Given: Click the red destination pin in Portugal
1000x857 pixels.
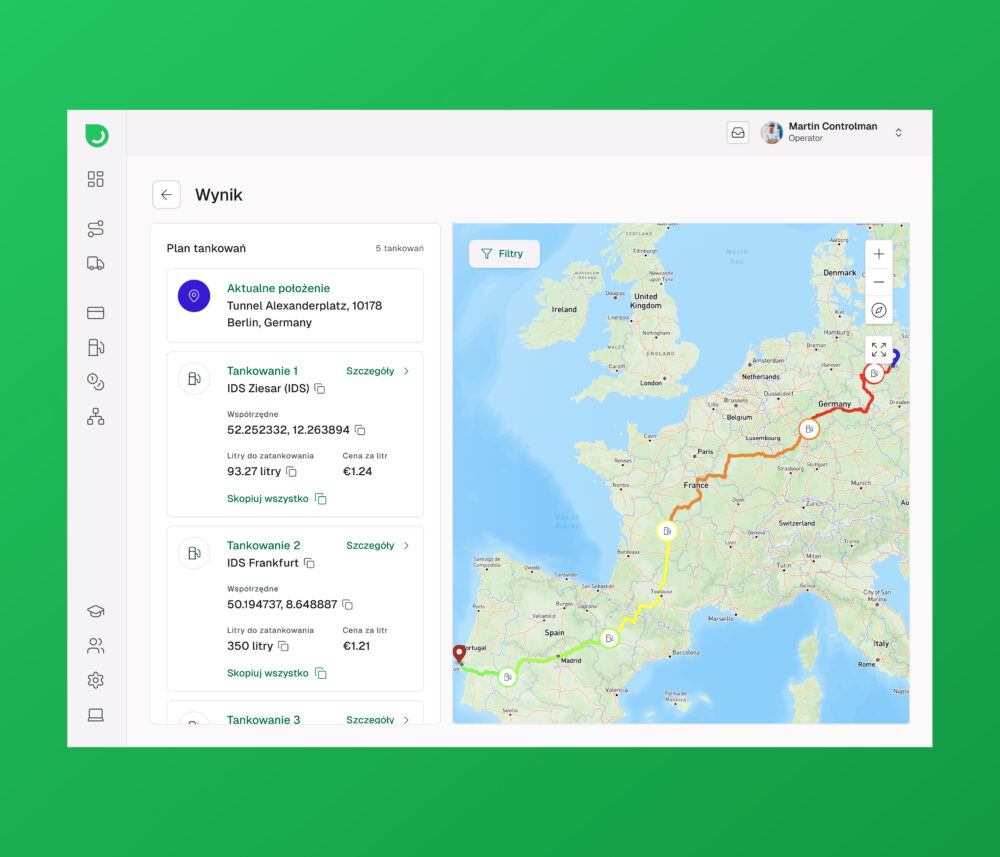Looking at the screenshot, I should (459, 654).
